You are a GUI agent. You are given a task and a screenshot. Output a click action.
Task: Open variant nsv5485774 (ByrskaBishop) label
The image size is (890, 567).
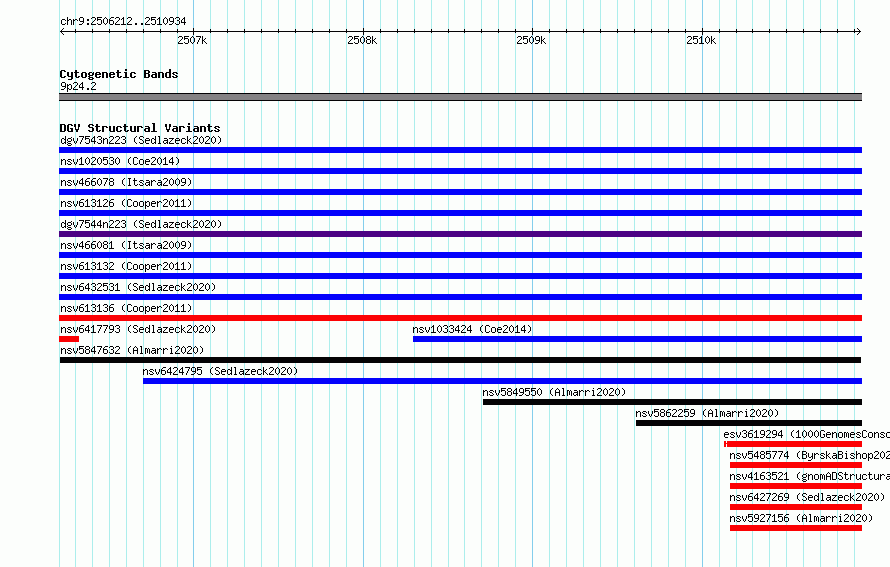809,455
